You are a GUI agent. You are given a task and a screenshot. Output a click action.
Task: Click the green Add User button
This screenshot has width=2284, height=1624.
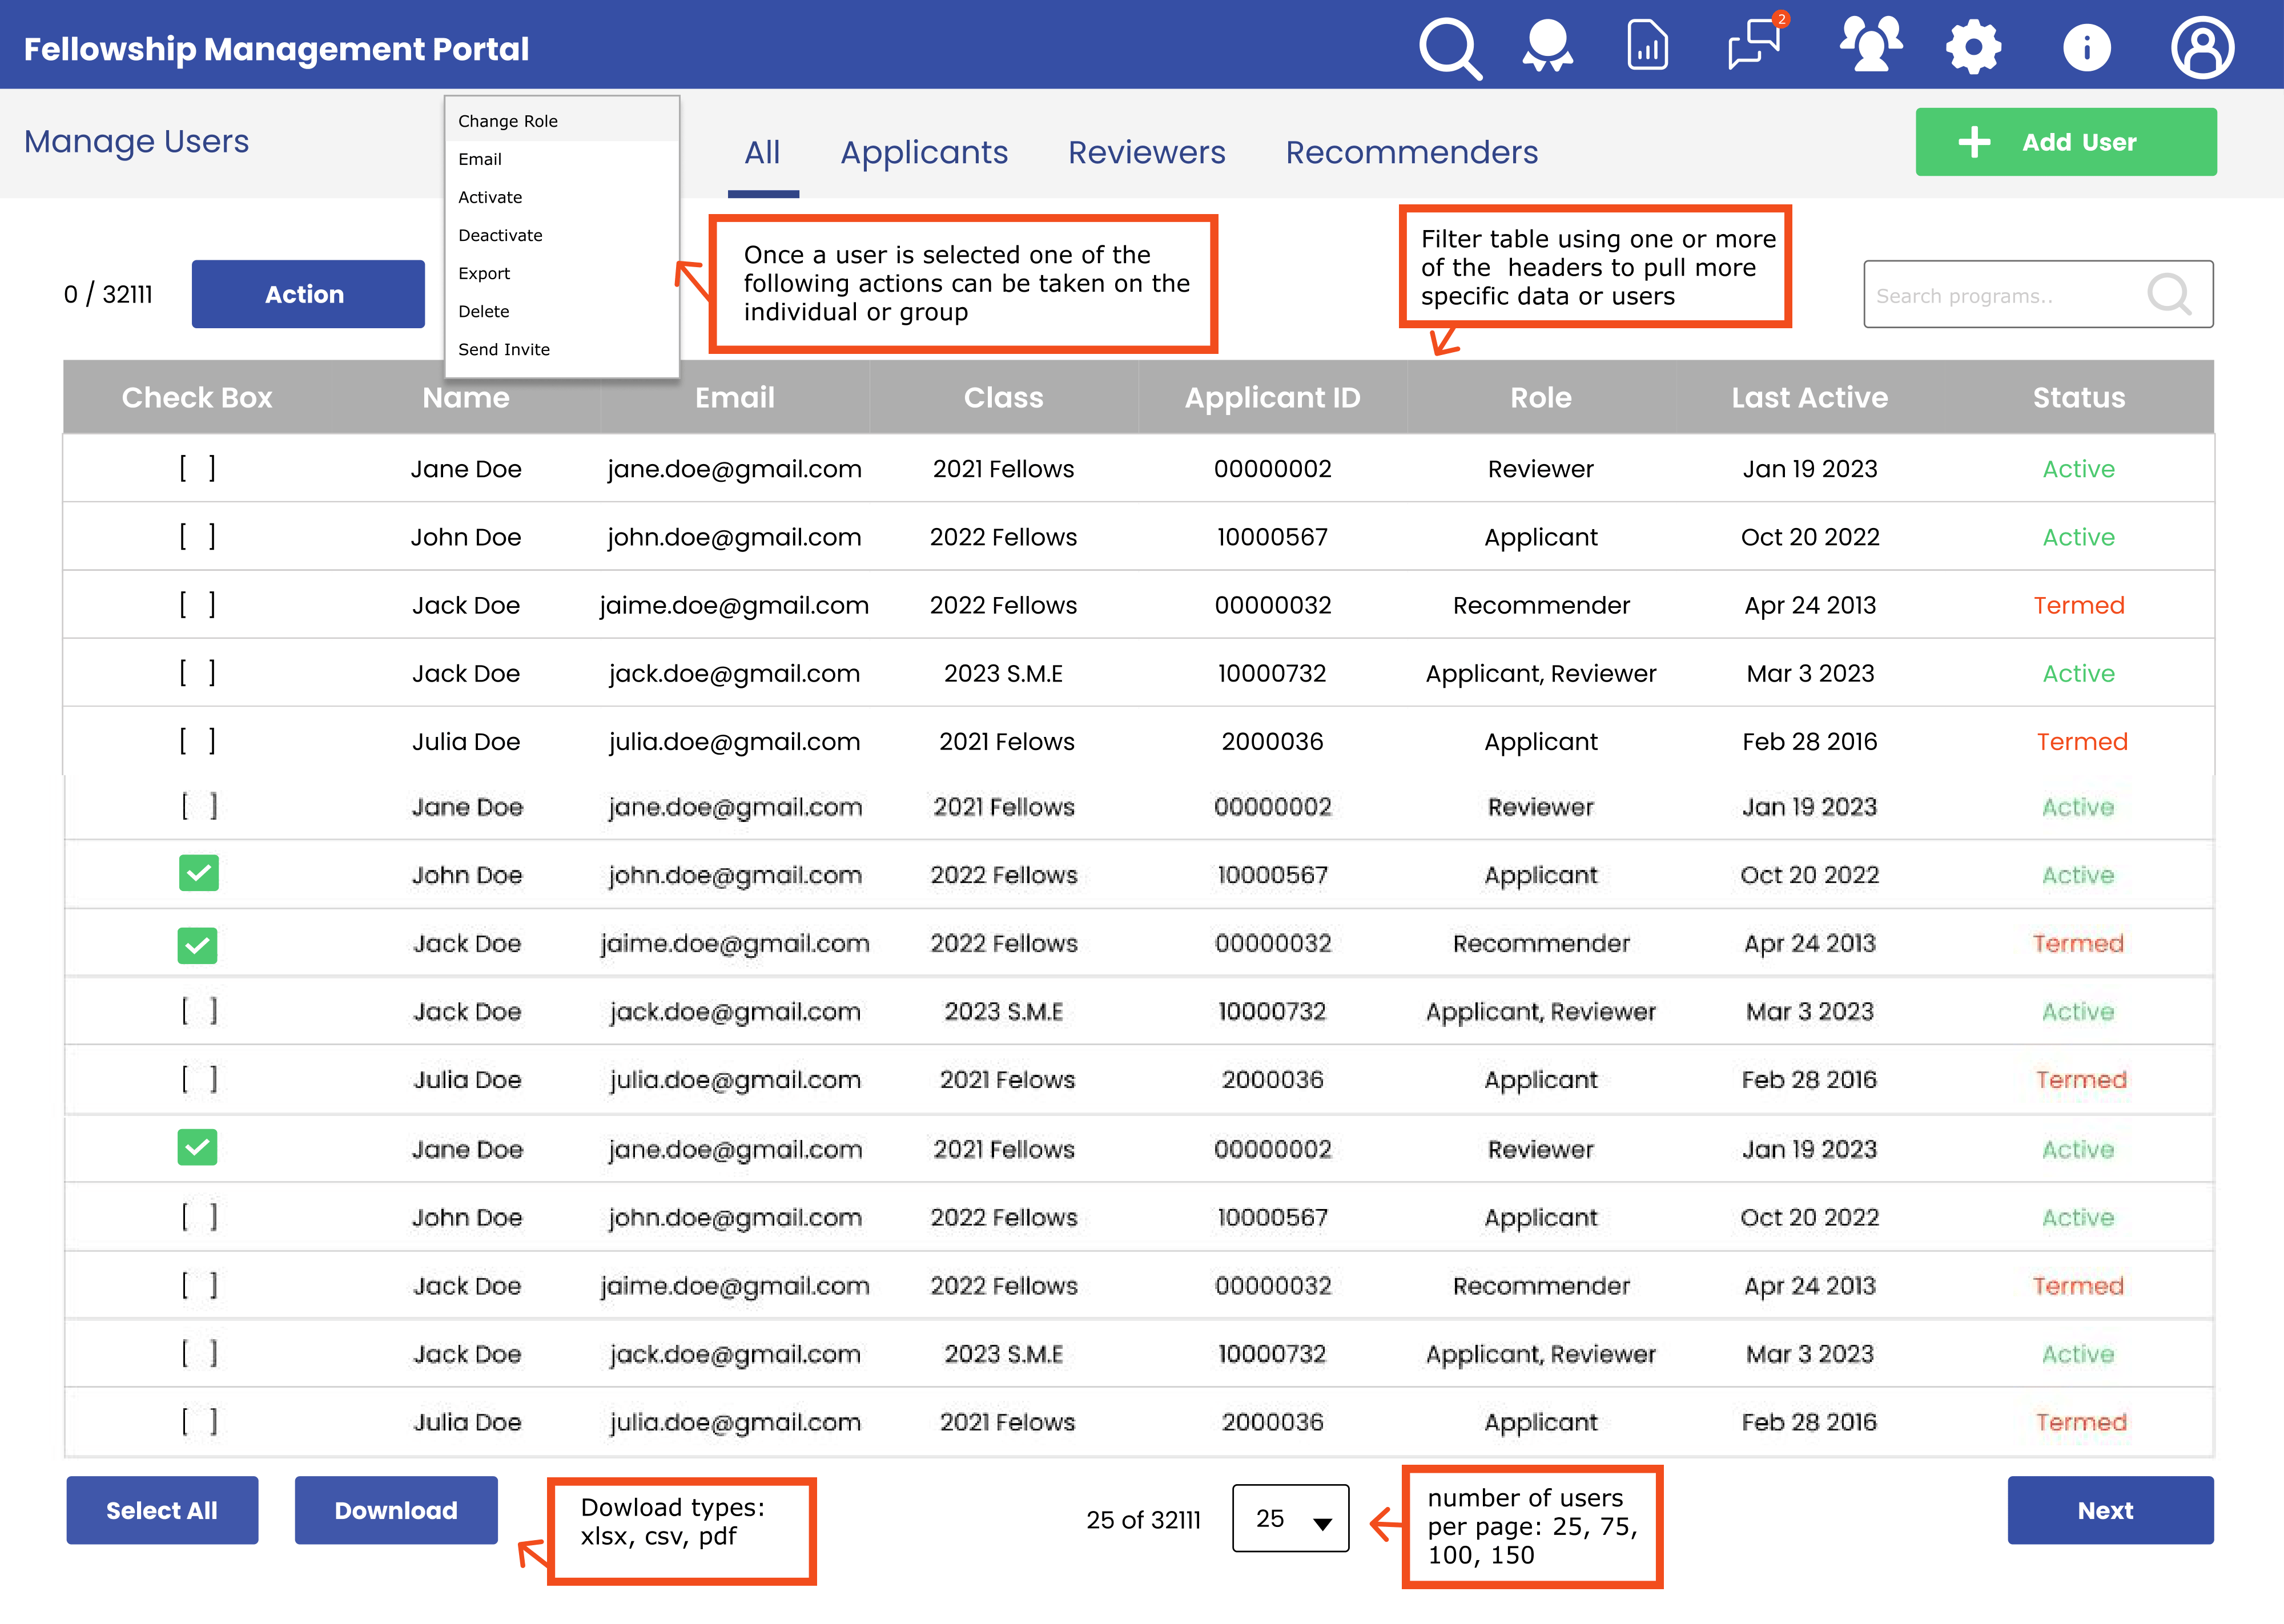[2065, 142]
